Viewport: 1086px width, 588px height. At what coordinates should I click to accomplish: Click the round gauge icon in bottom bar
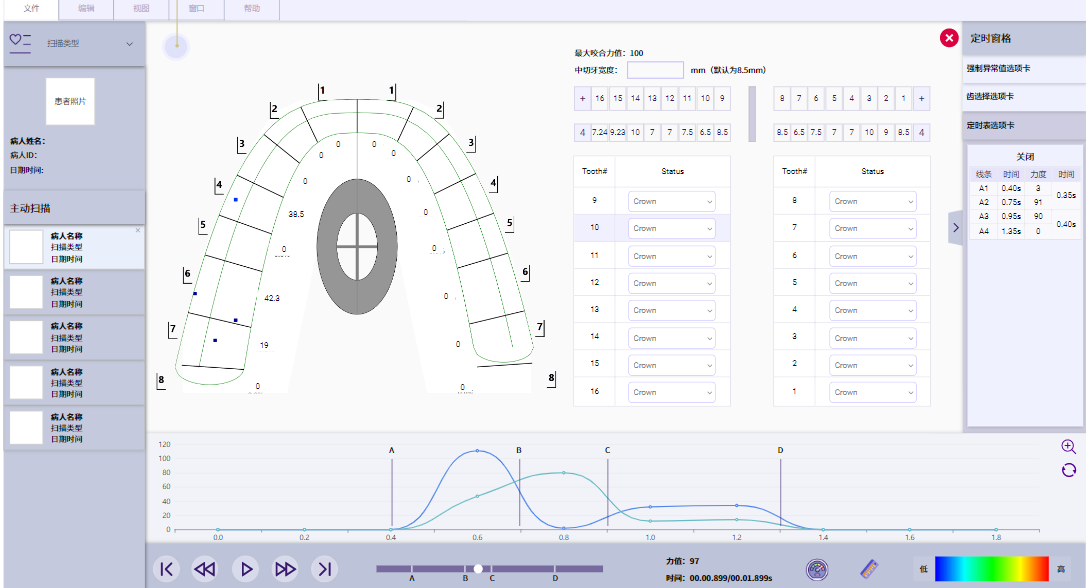817,569
